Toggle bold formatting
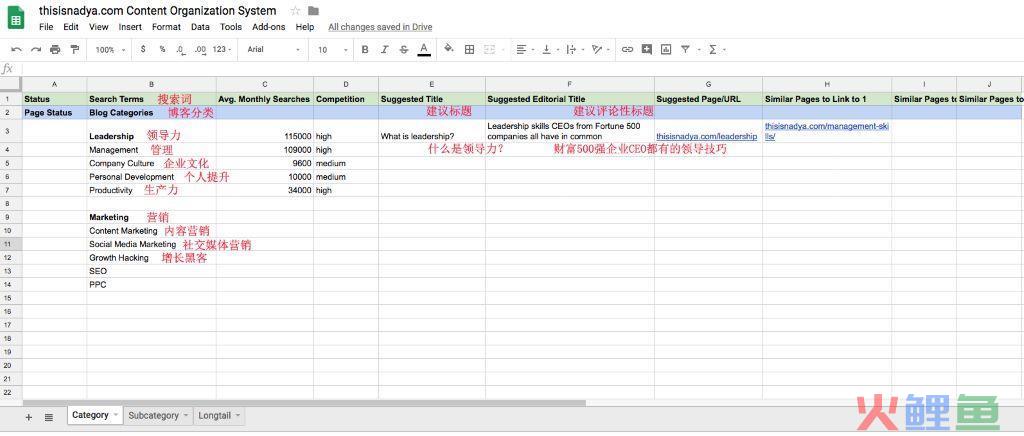The height and width of the screenshot is (436, 1024). pos(365,50)
